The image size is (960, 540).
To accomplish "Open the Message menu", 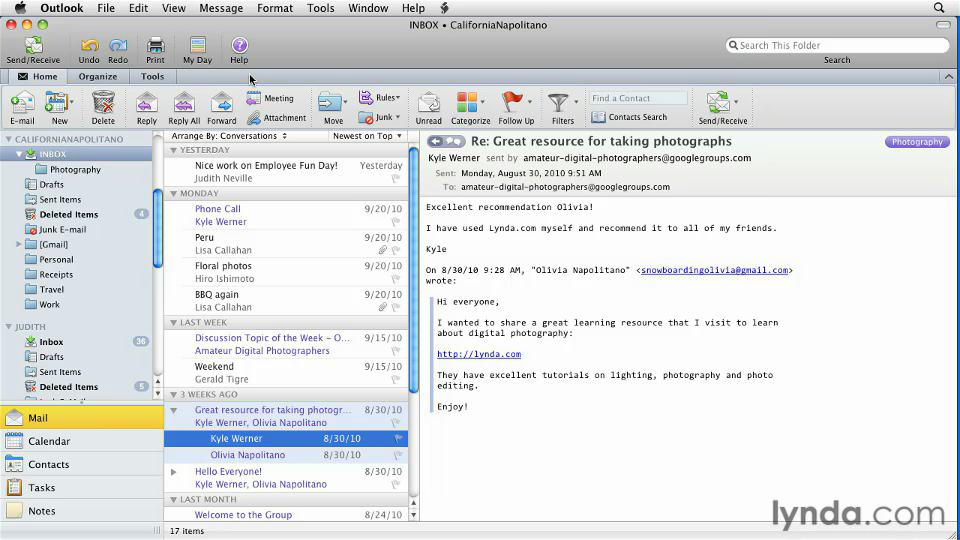I will click(221, 8).
